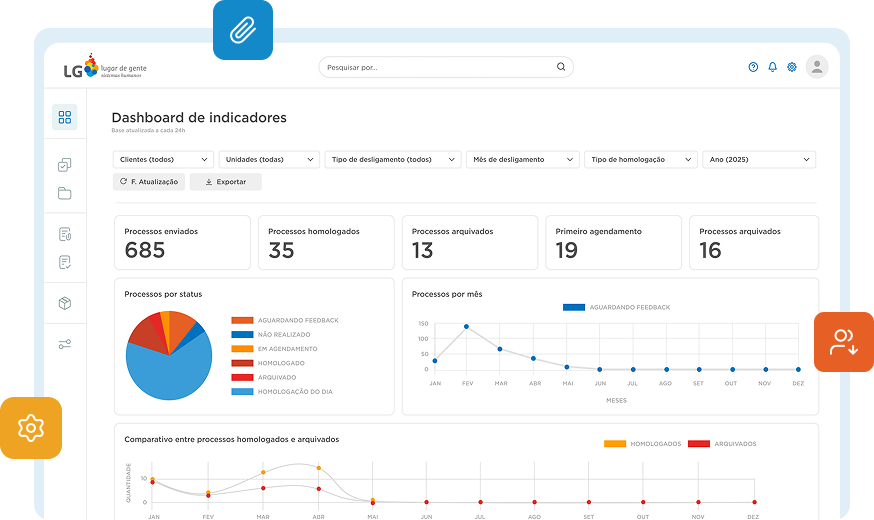Click the folder icon in sidebar
The height and width of the screenshot is (520, 874).
coord(65,193)
